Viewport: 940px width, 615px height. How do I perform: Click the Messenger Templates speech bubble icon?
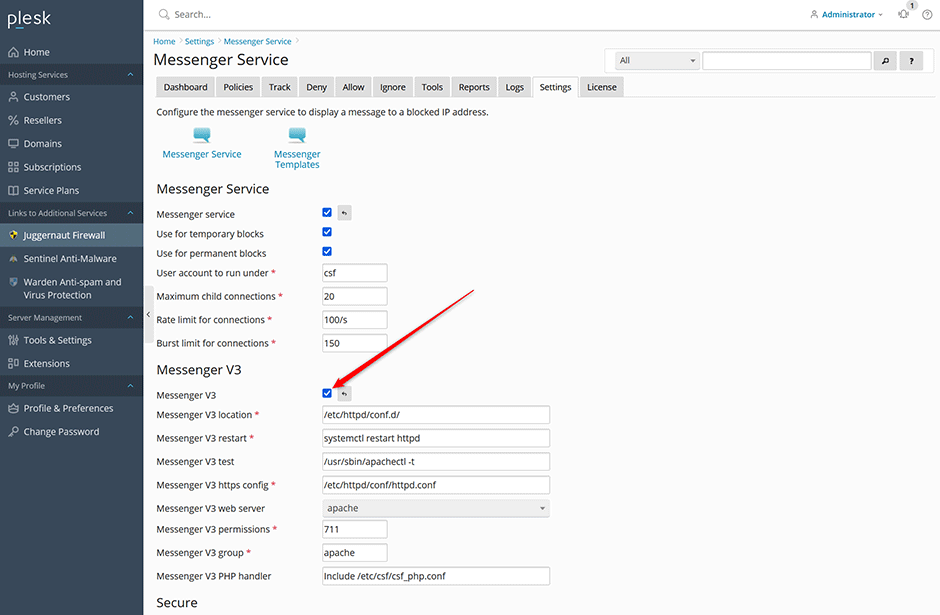point(297,135)
